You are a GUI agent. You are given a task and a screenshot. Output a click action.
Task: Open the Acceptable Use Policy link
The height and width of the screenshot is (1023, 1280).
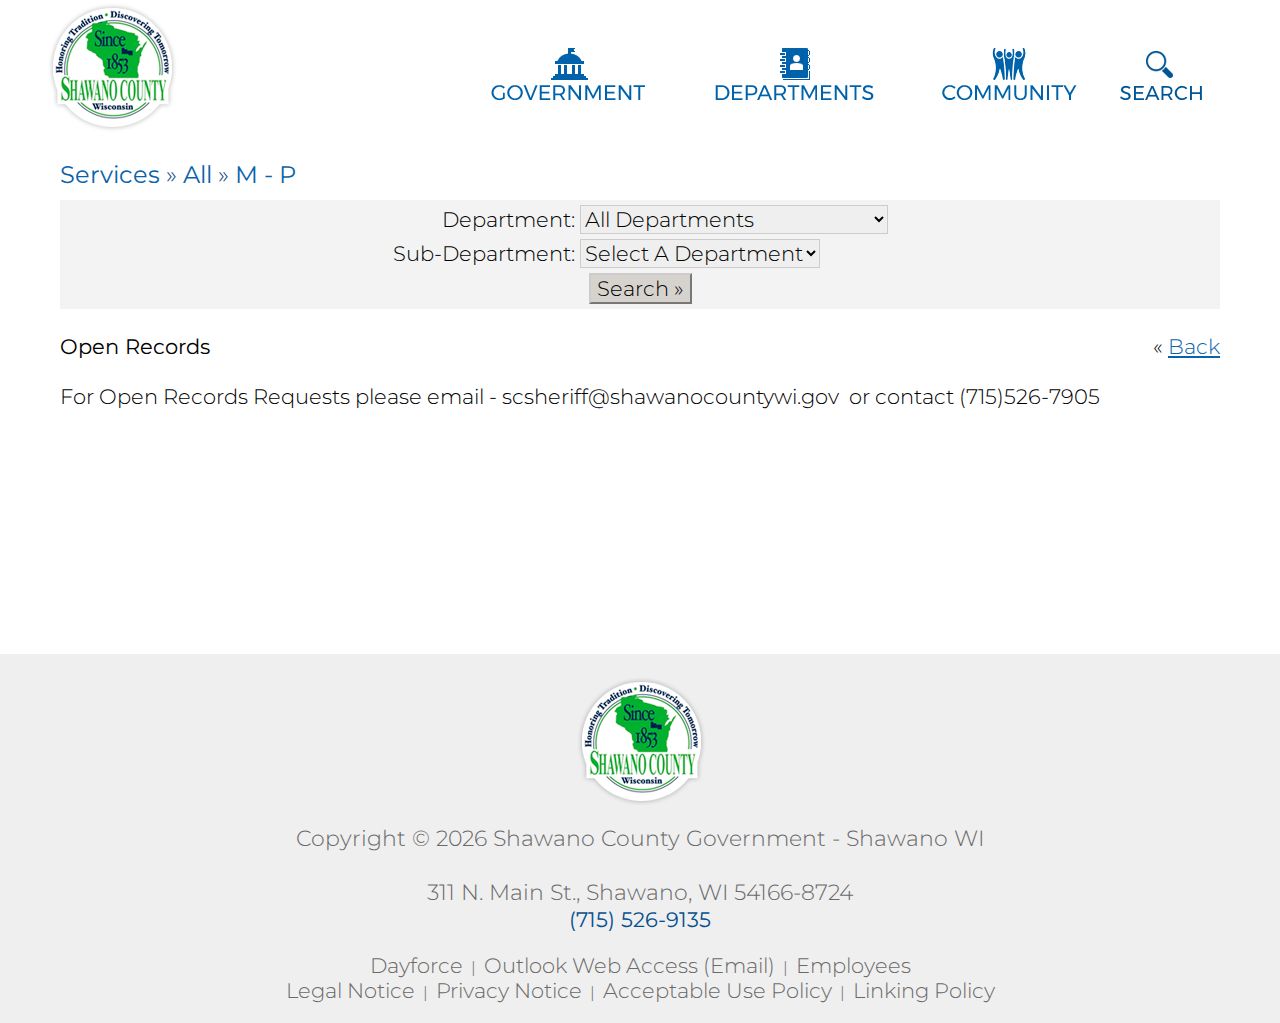click(x=717, y=991)
